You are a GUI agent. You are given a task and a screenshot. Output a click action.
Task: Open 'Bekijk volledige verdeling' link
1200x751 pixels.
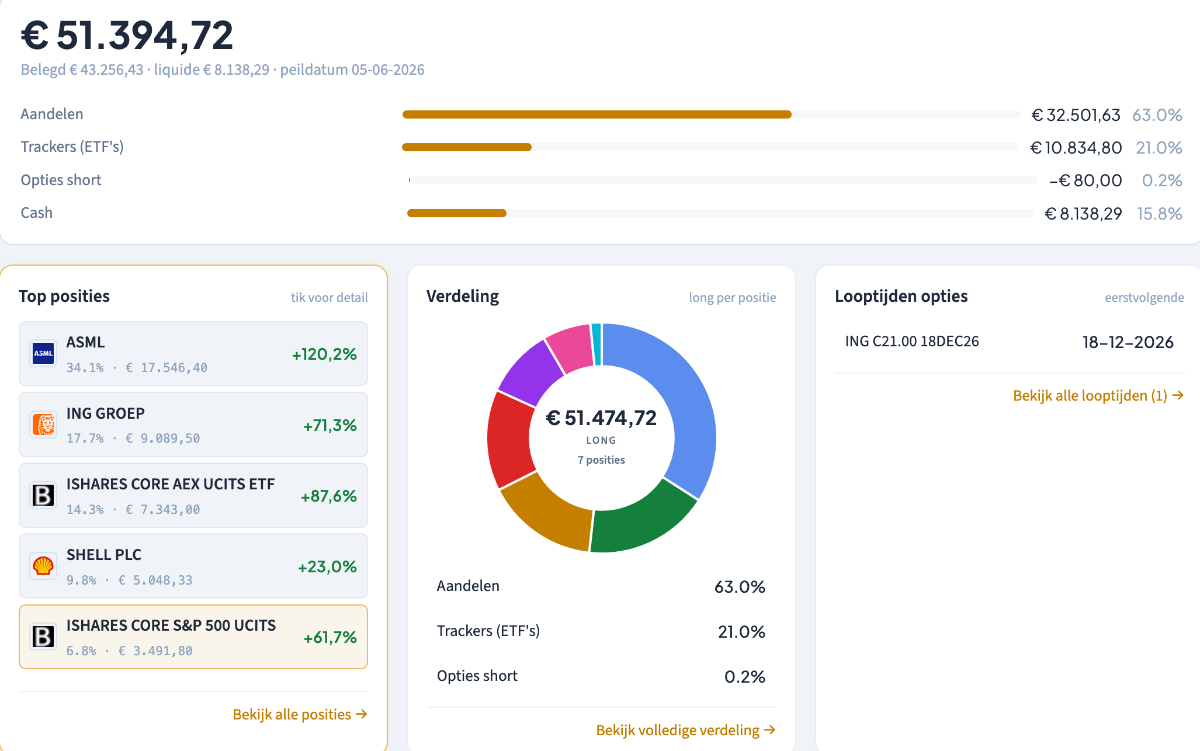686,730
